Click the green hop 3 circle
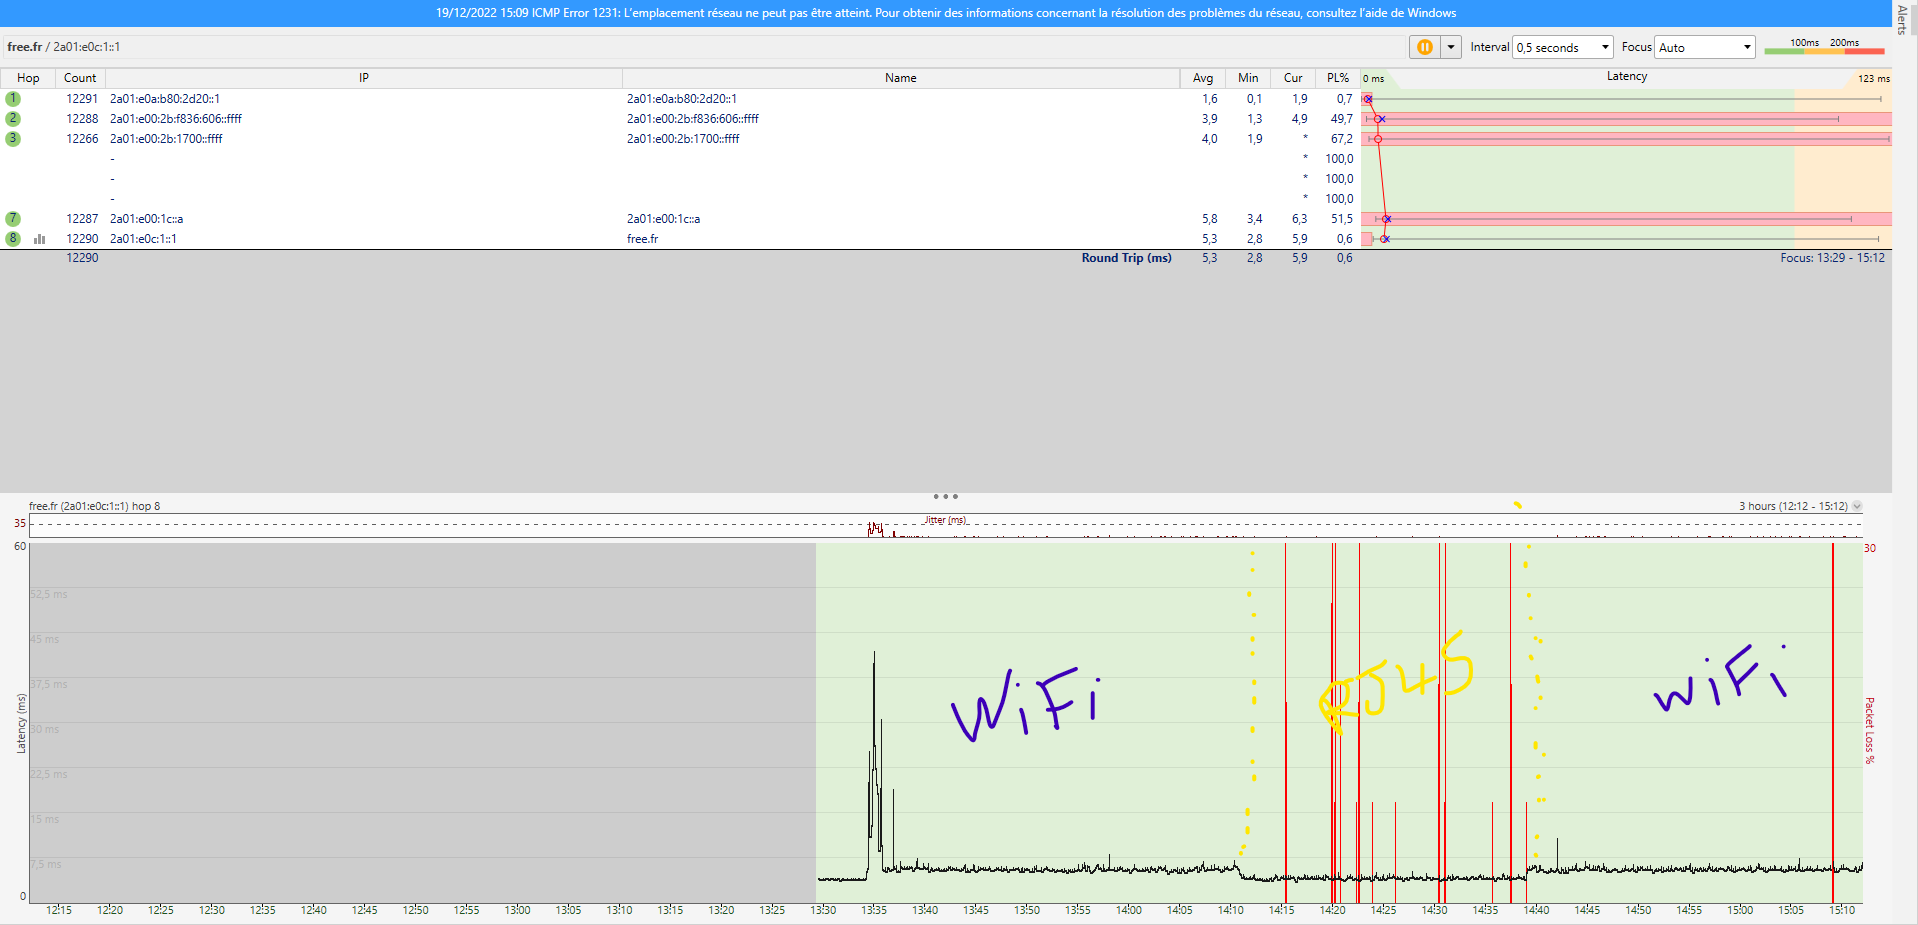Screen dimensions: 1918x925 pos(13,139)
